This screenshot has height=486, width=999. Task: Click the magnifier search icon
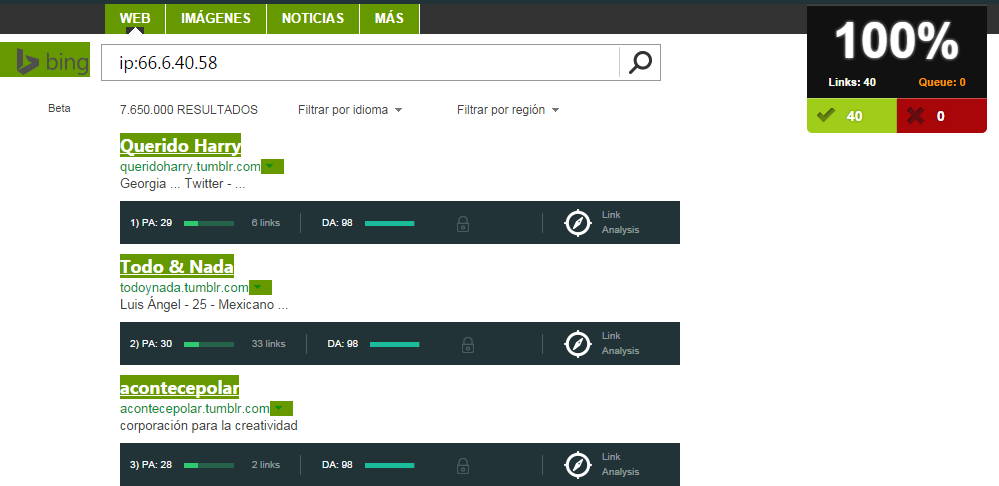[640, 62]
